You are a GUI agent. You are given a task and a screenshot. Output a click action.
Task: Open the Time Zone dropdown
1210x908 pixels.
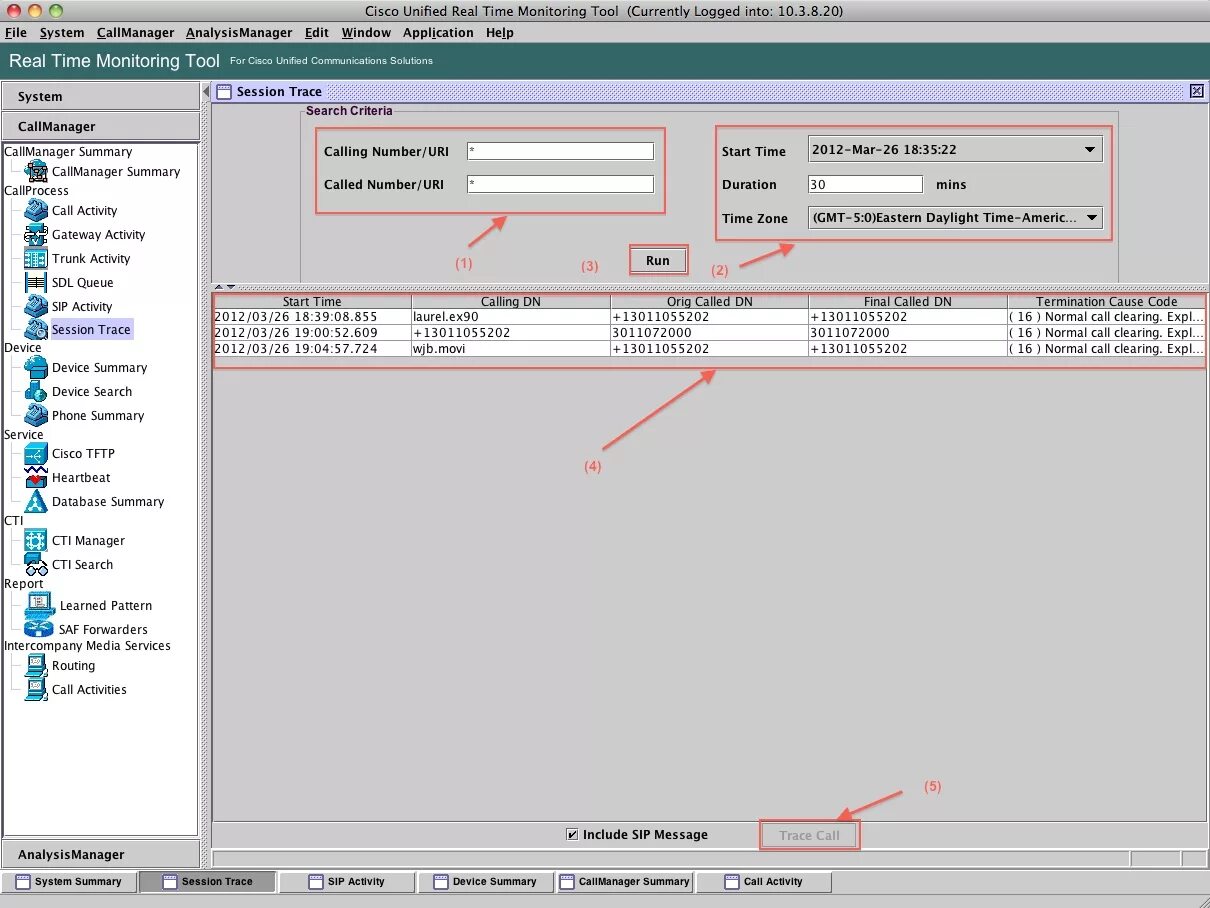pos(1090,217)
